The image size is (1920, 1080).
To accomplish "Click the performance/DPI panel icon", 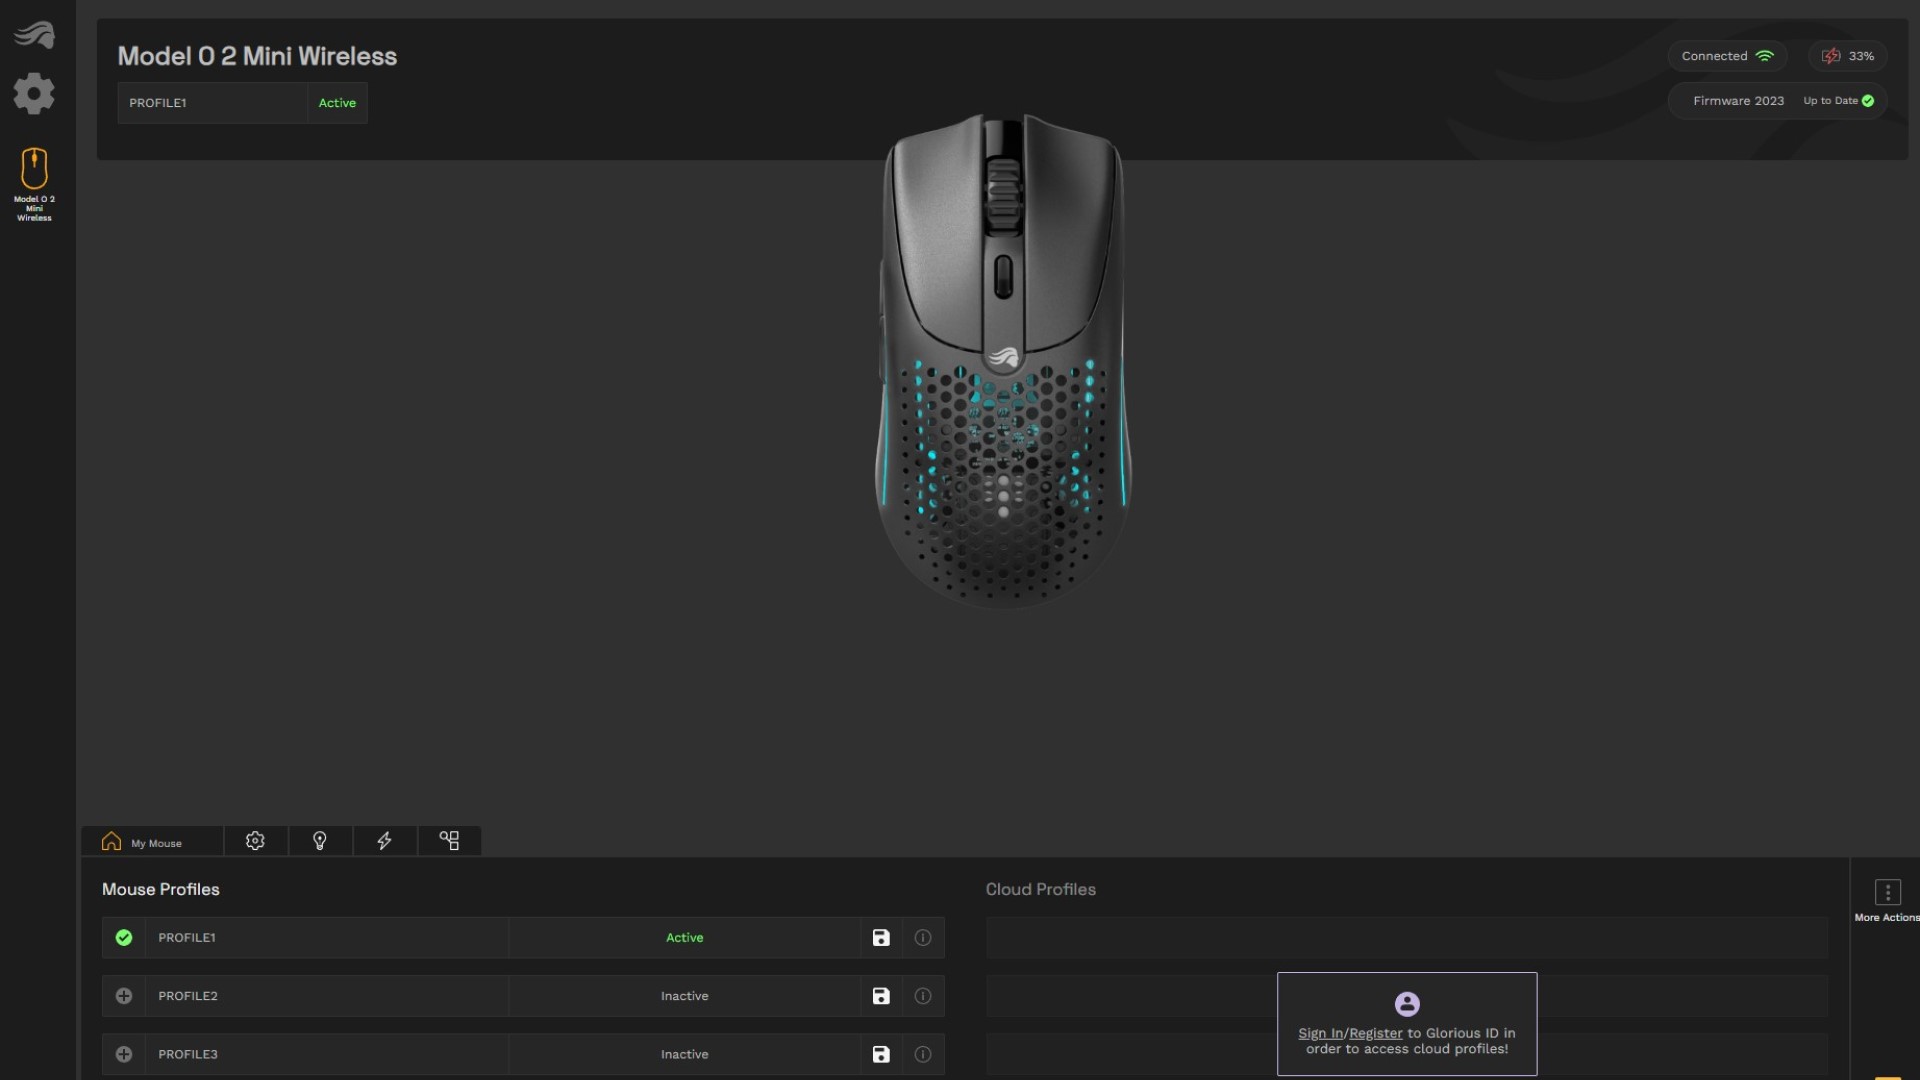I will point(384,840).
